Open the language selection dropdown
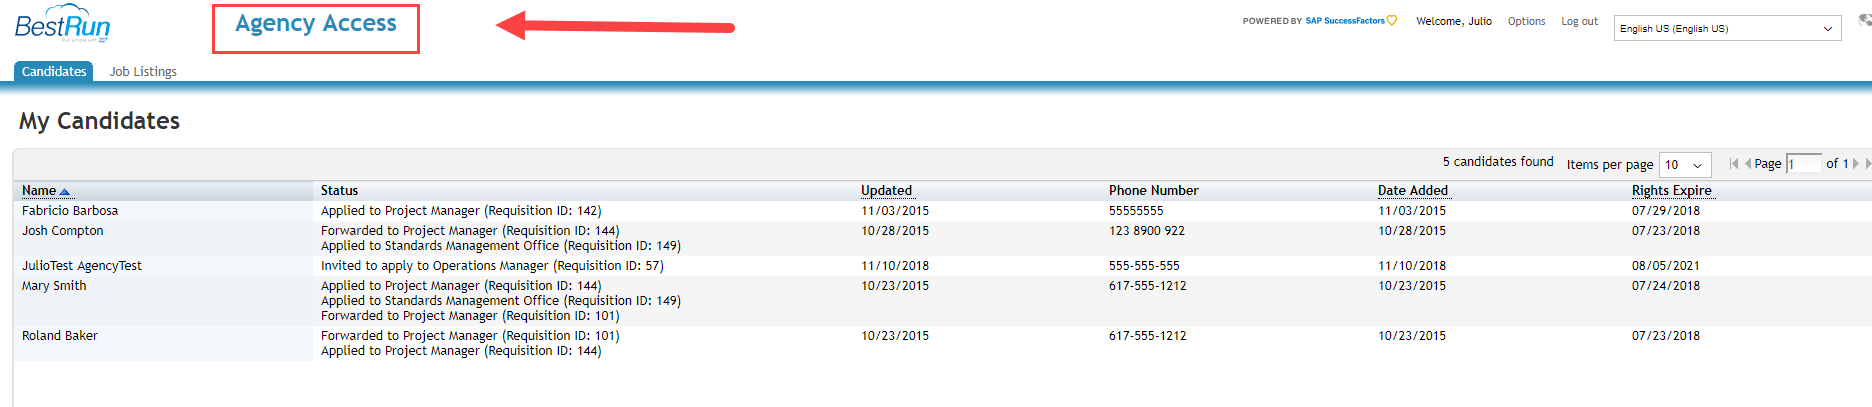 click(x=1727, y=28)
